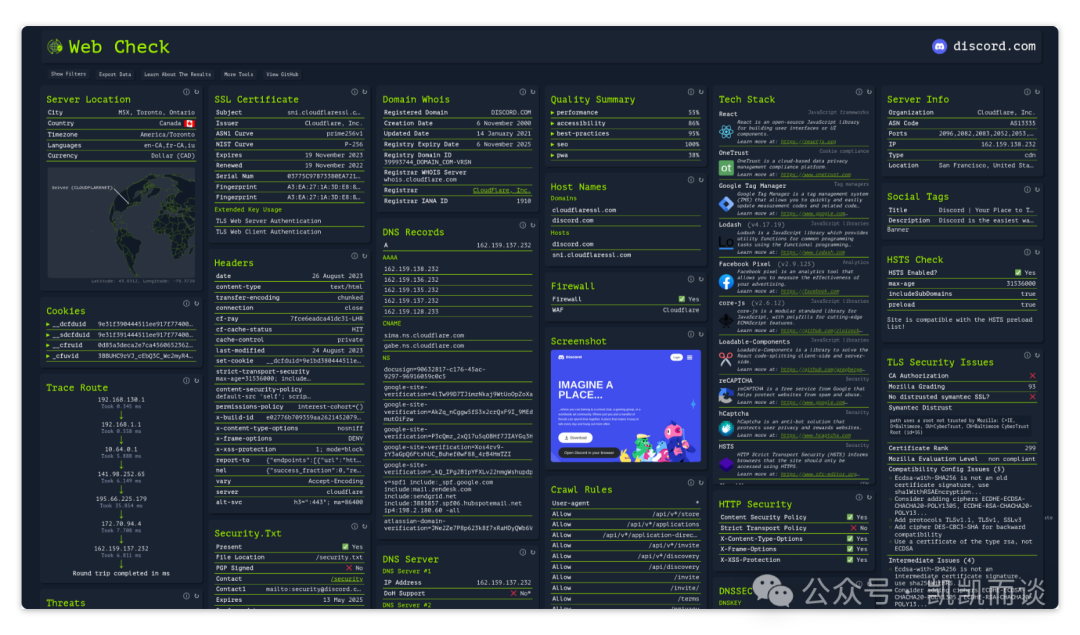1080x635 pixels.
Task: Refresh the DNS Records card
Action: pyautogui.click(x=532, y=225)
